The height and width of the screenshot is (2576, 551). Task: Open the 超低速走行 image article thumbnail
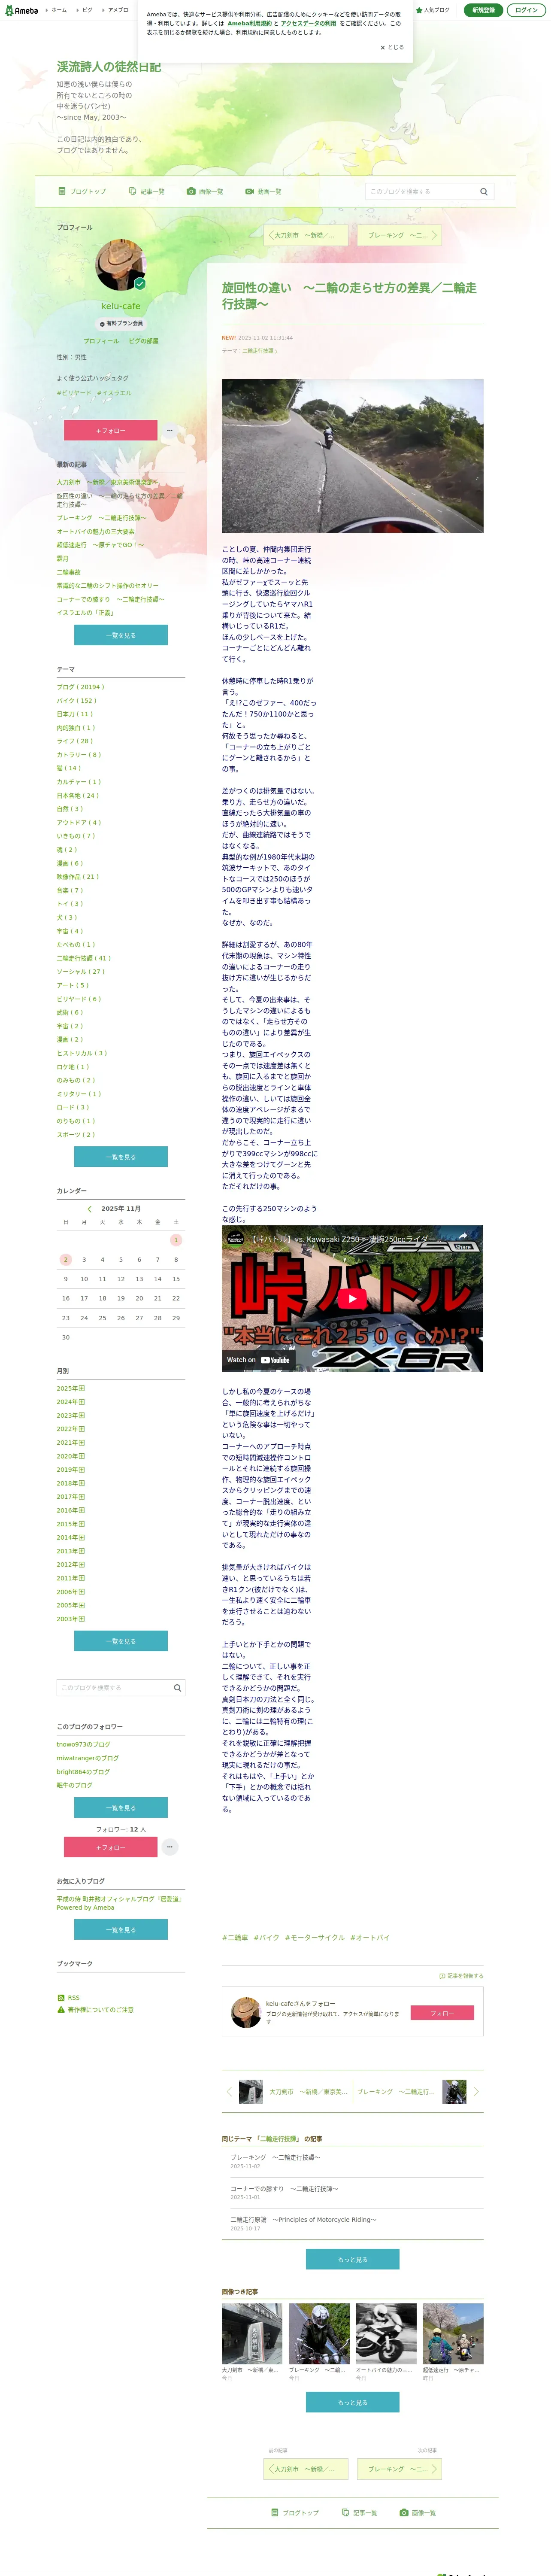point(453,2333)
